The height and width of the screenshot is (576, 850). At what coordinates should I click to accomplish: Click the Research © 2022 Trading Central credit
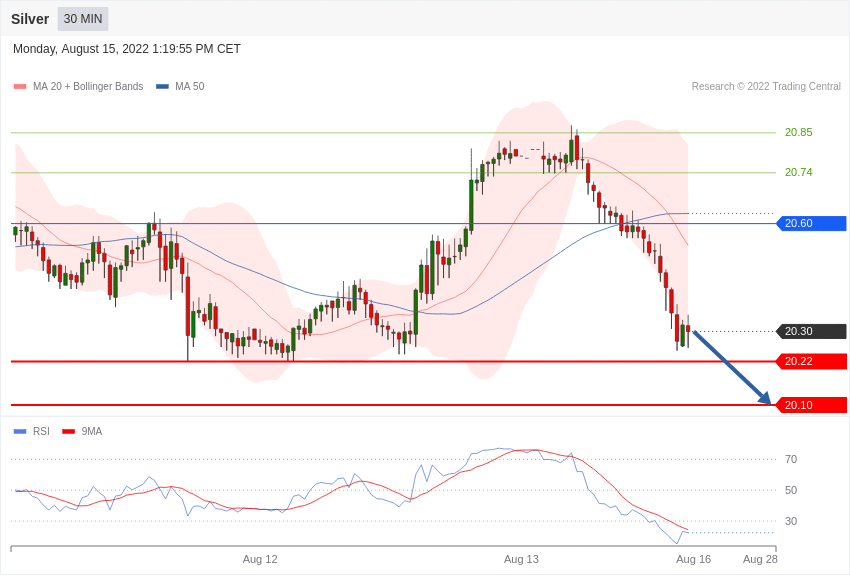(766, 86)
